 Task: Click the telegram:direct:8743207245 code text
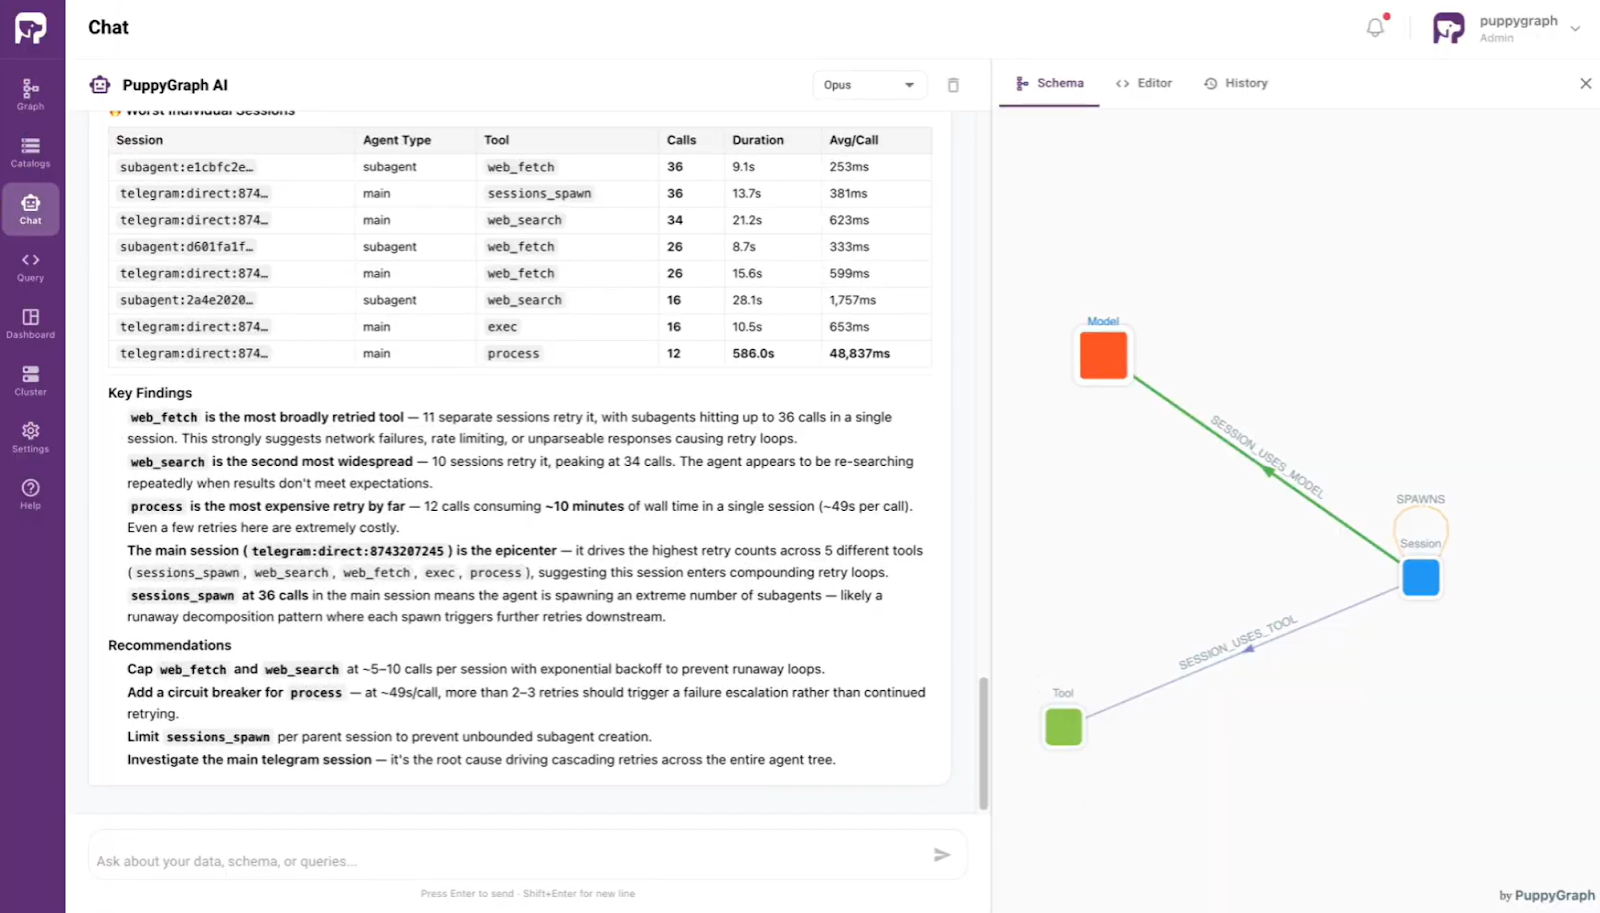pos(347,551)
